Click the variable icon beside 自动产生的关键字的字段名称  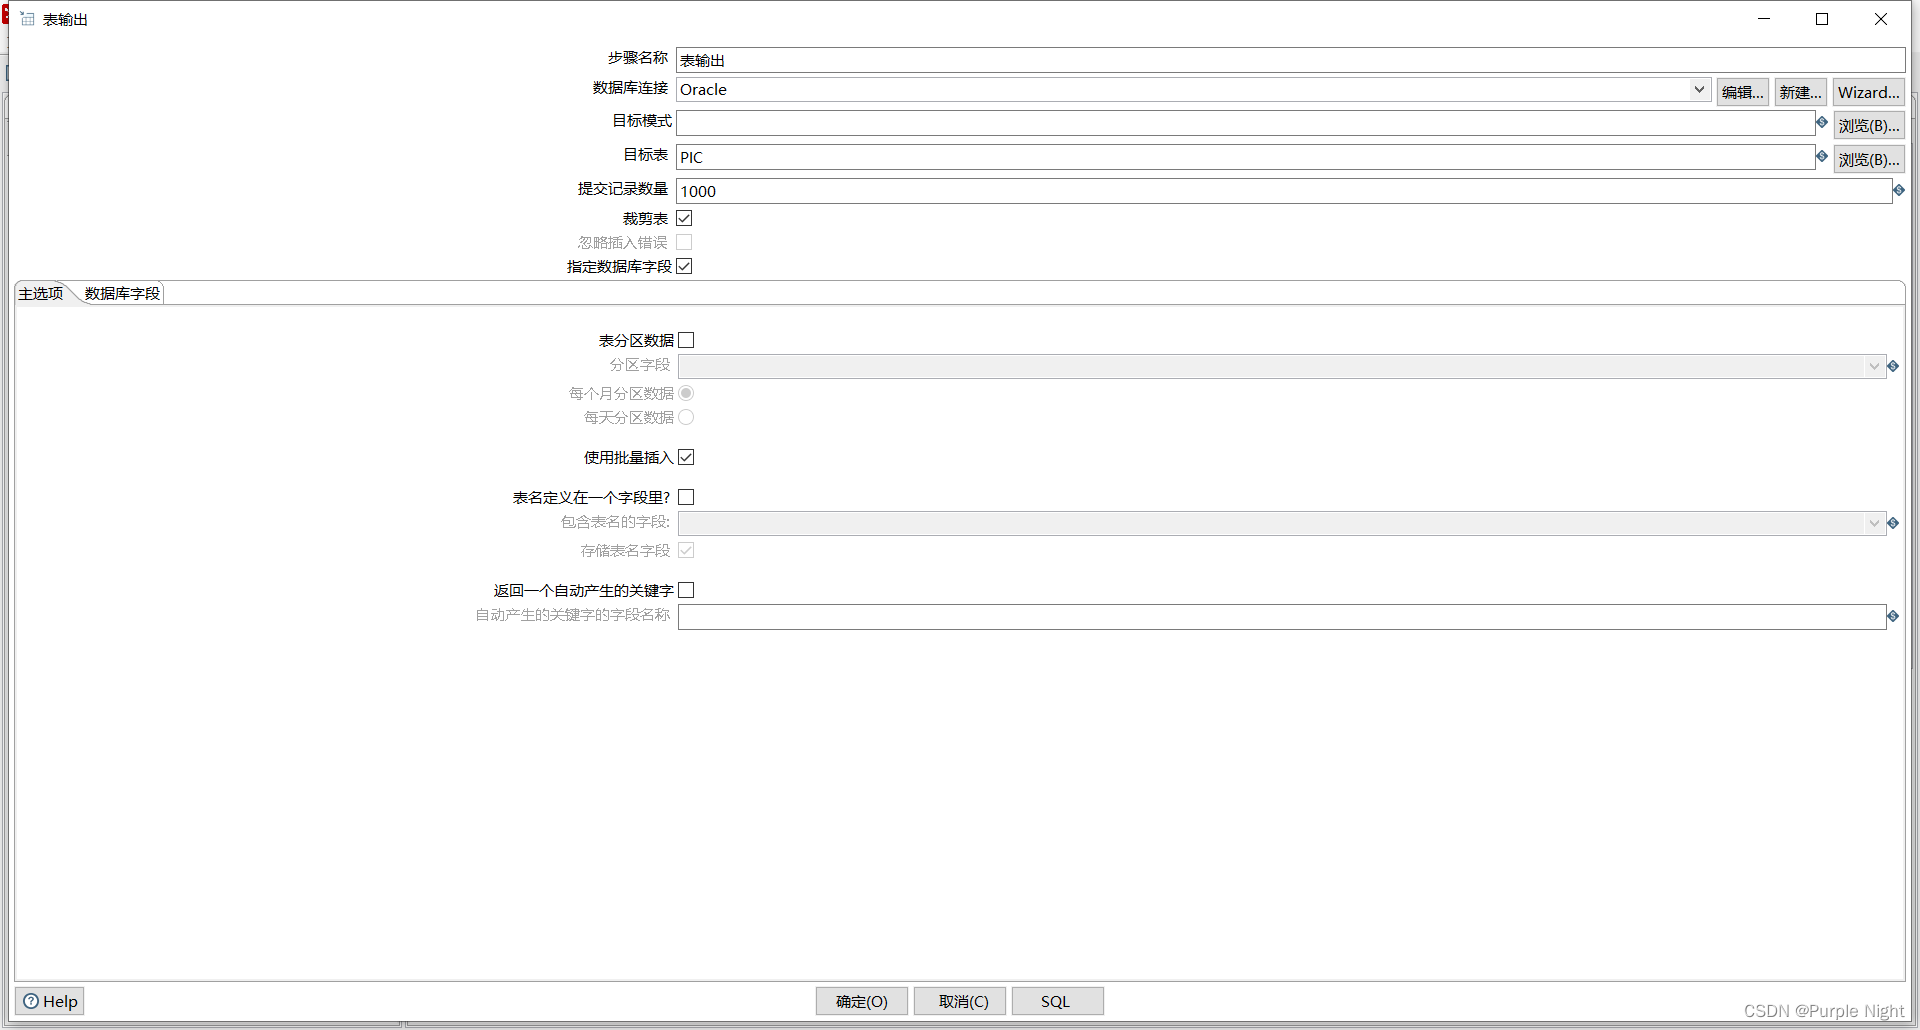[x=1893, y=616]
